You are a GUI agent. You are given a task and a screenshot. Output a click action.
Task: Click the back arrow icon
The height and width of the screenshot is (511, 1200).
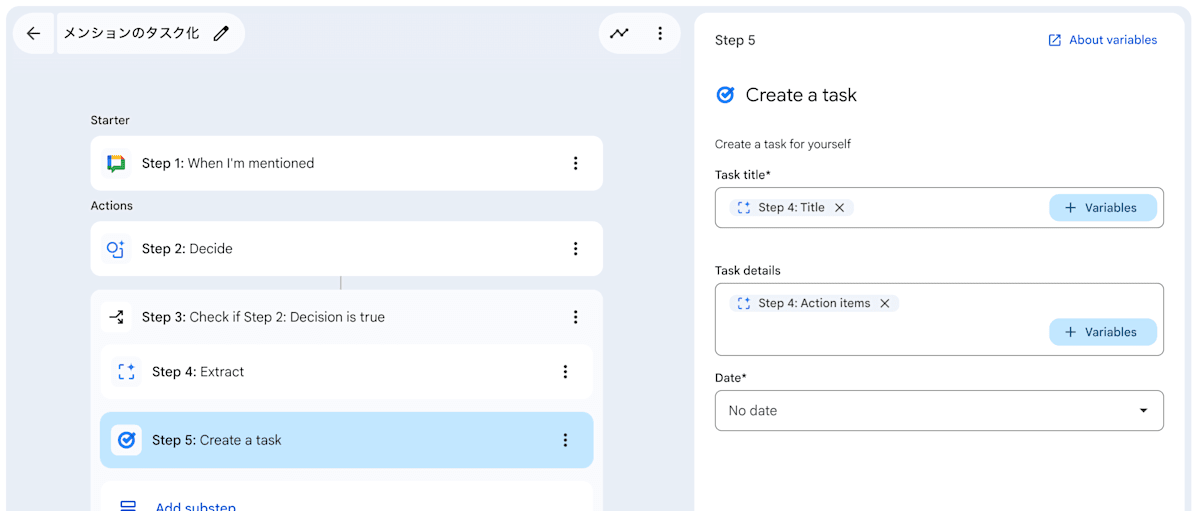click(x=33, y=33)
